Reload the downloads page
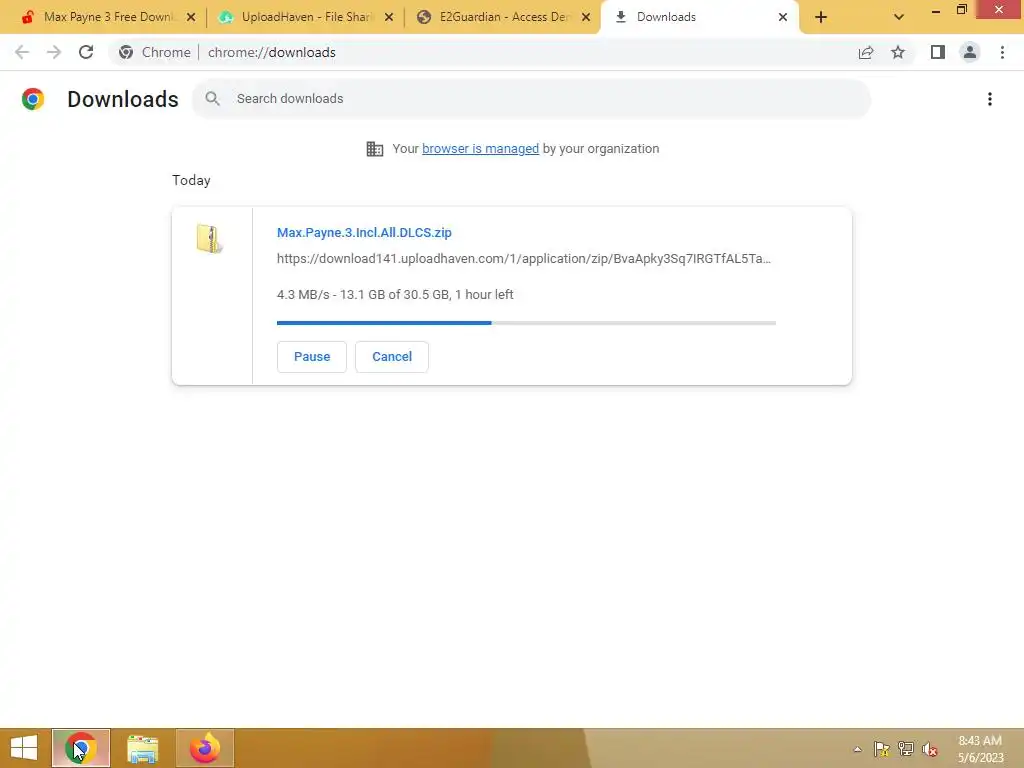This screenshot has width=1024, height=768. point(86,52)
